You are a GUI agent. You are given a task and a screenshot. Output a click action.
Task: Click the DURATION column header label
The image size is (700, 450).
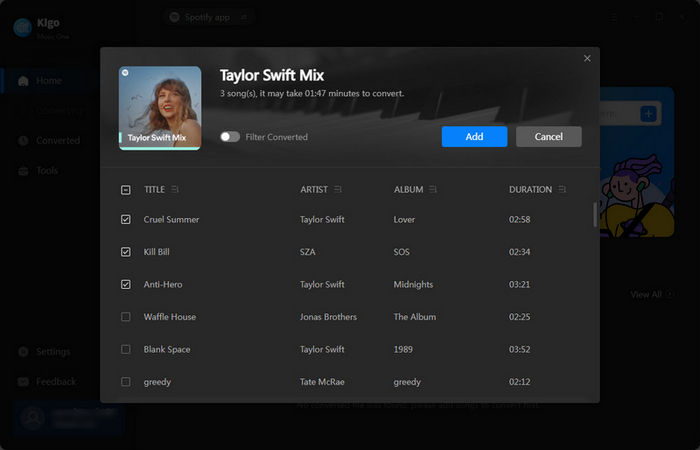tap(530, 189)
